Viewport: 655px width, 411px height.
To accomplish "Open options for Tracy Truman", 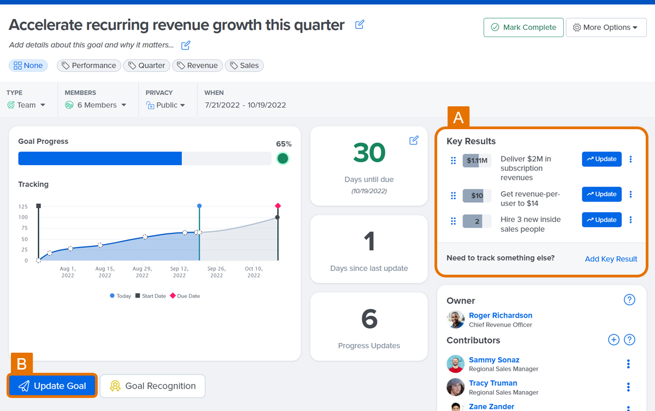I will click(628, 387).
